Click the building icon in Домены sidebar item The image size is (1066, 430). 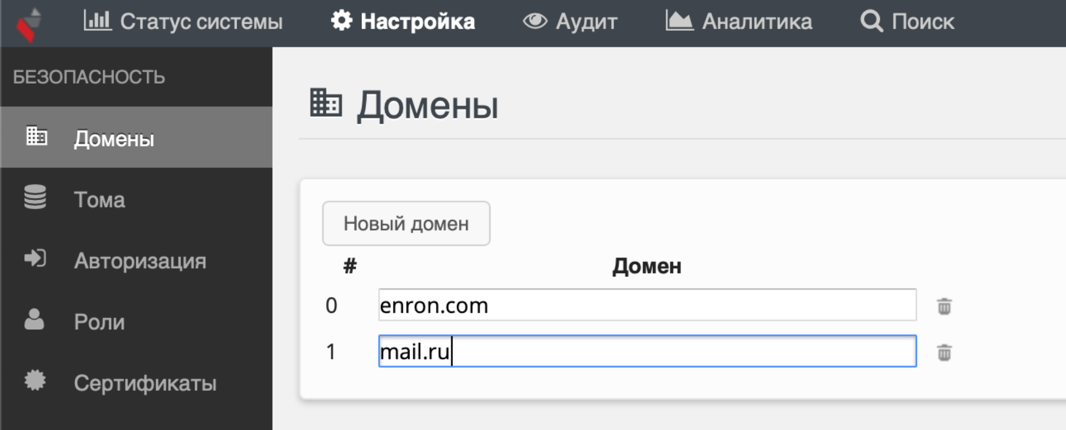click(36, 136)
